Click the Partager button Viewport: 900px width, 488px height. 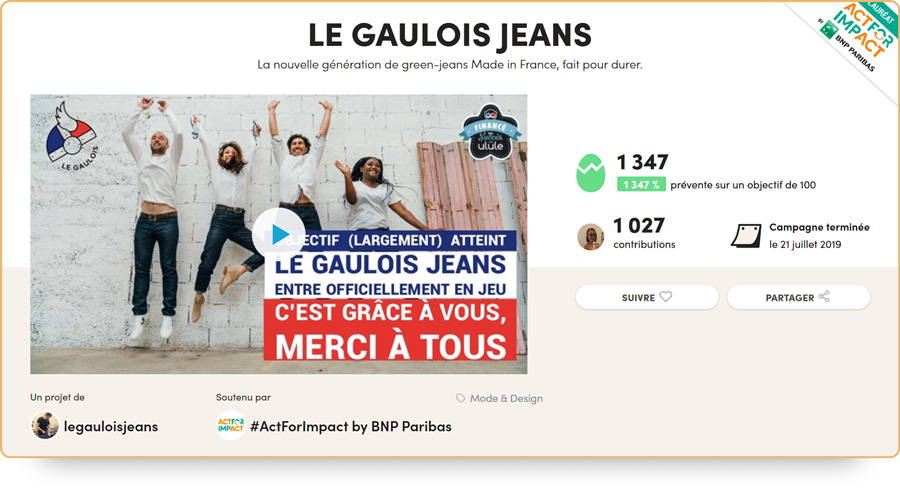798,297
